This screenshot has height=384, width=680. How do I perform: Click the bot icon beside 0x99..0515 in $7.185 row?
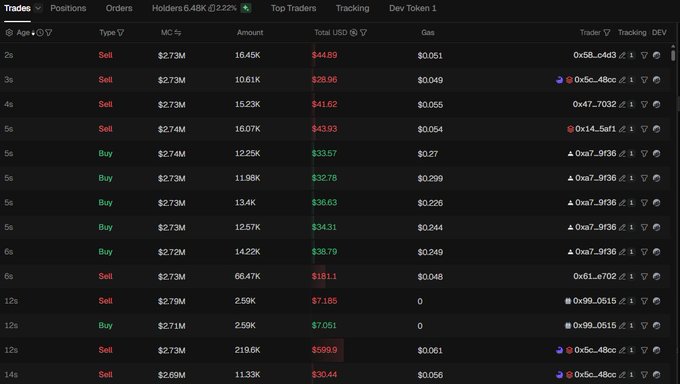[568, 301]
